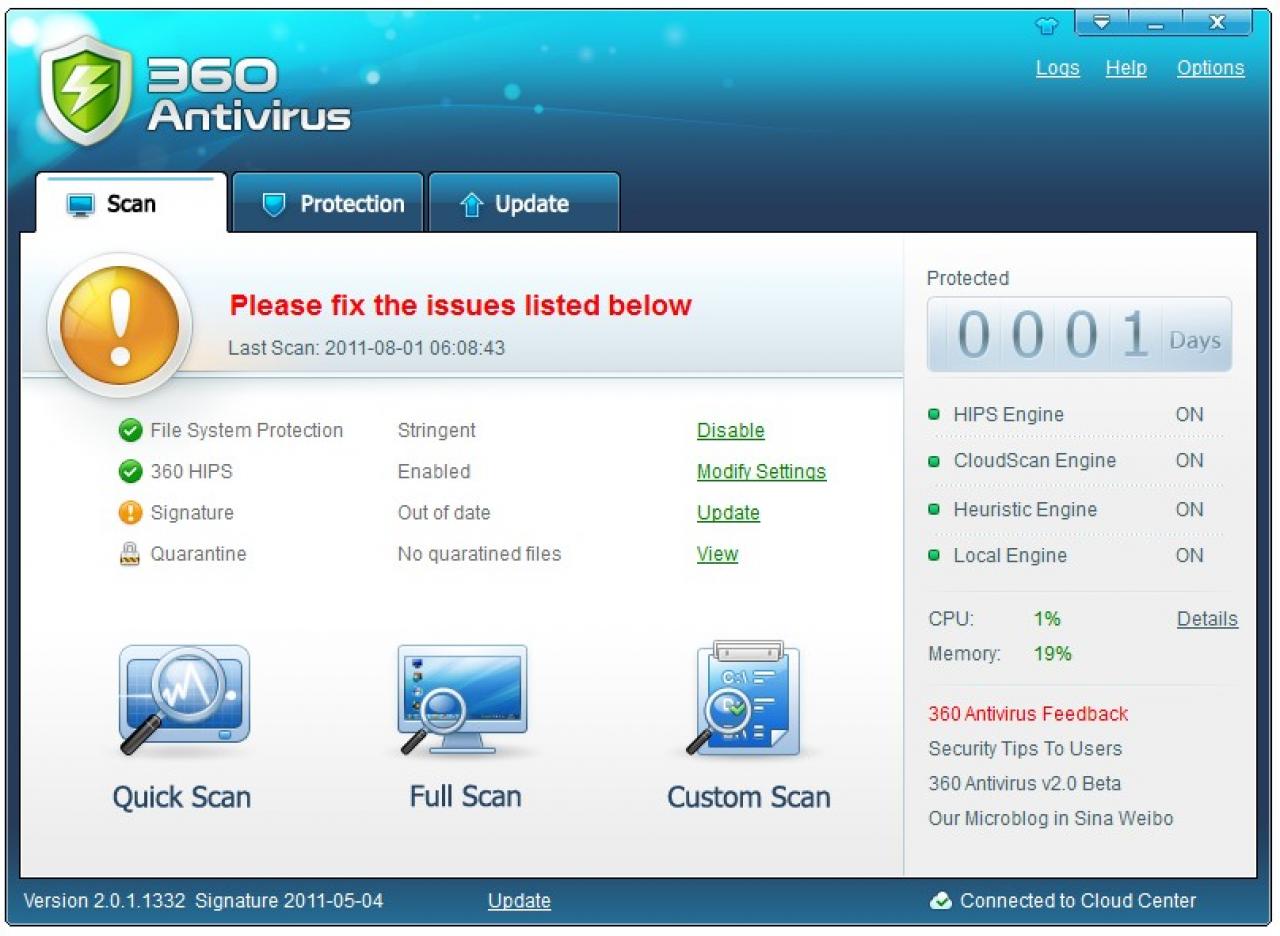Toggle the CloudScan Engine ON status
The width and height of the screenshot is (1280, 936).
[1190, 461]
